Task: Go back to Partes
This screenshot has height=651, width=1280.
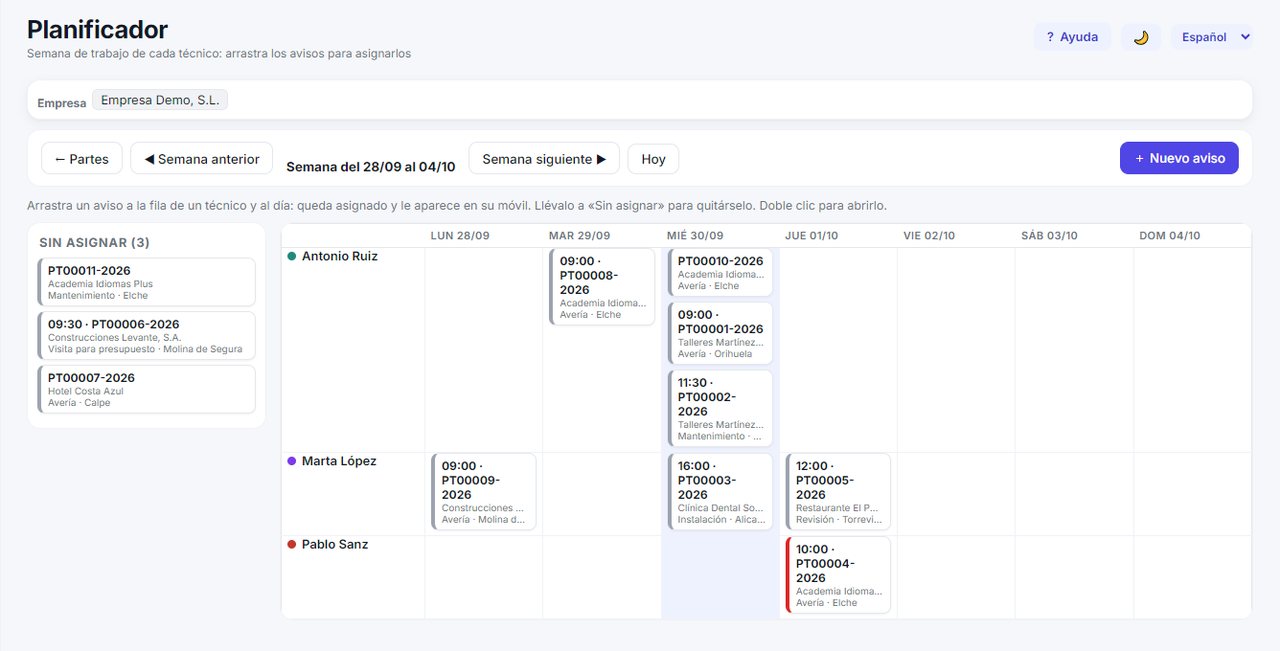Action: tap(82, 159)
